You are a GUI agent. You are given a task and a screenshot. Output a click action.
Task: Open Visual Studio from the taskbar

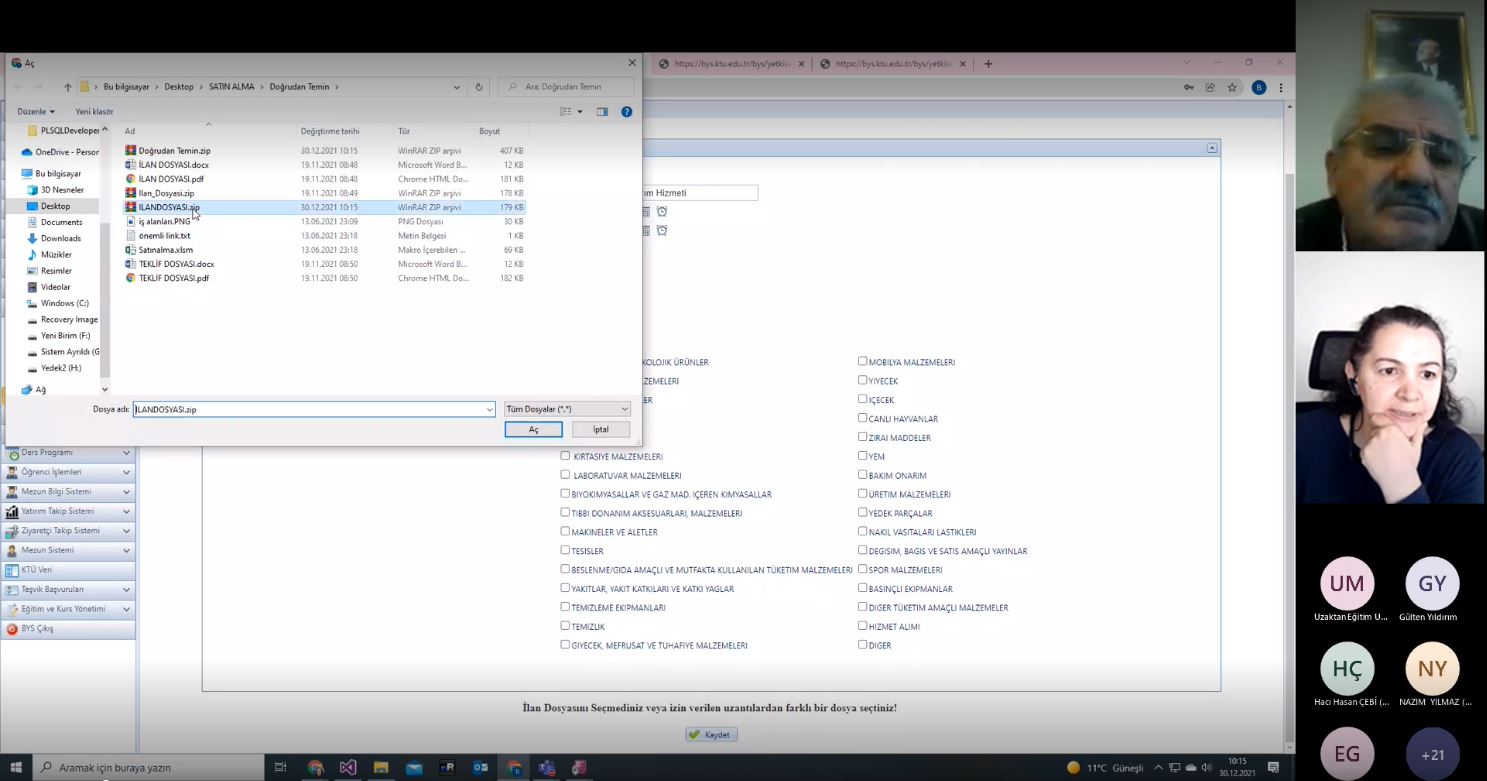click(347, 768)
